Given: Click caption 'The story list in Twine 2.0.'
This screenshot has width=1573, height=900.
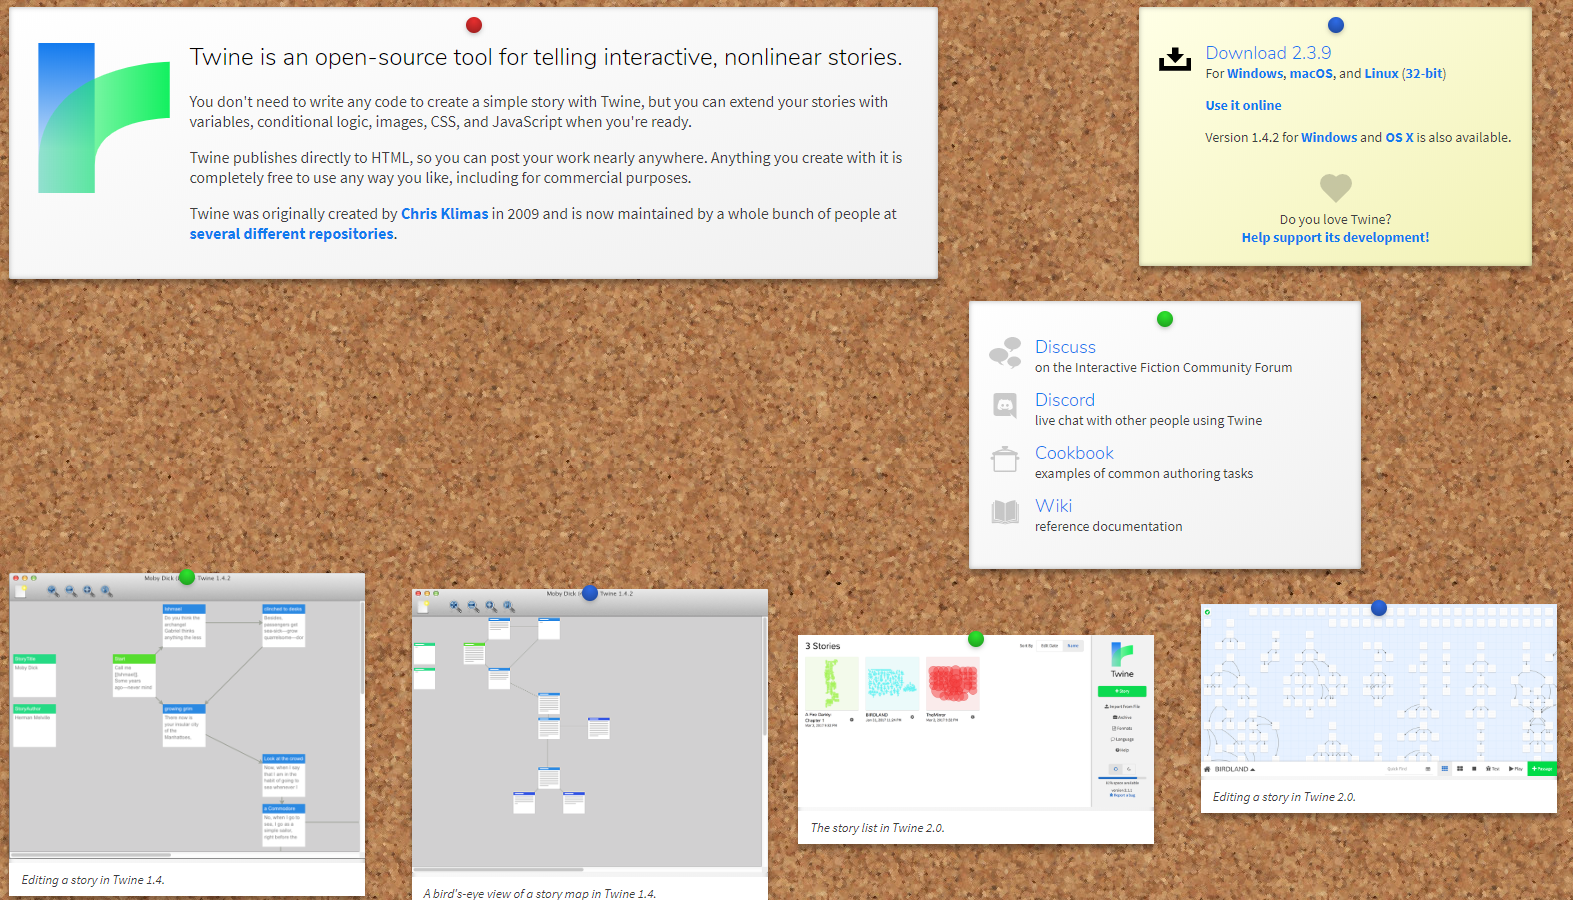Looking at the screenshot, I should [x=877, y=828].
